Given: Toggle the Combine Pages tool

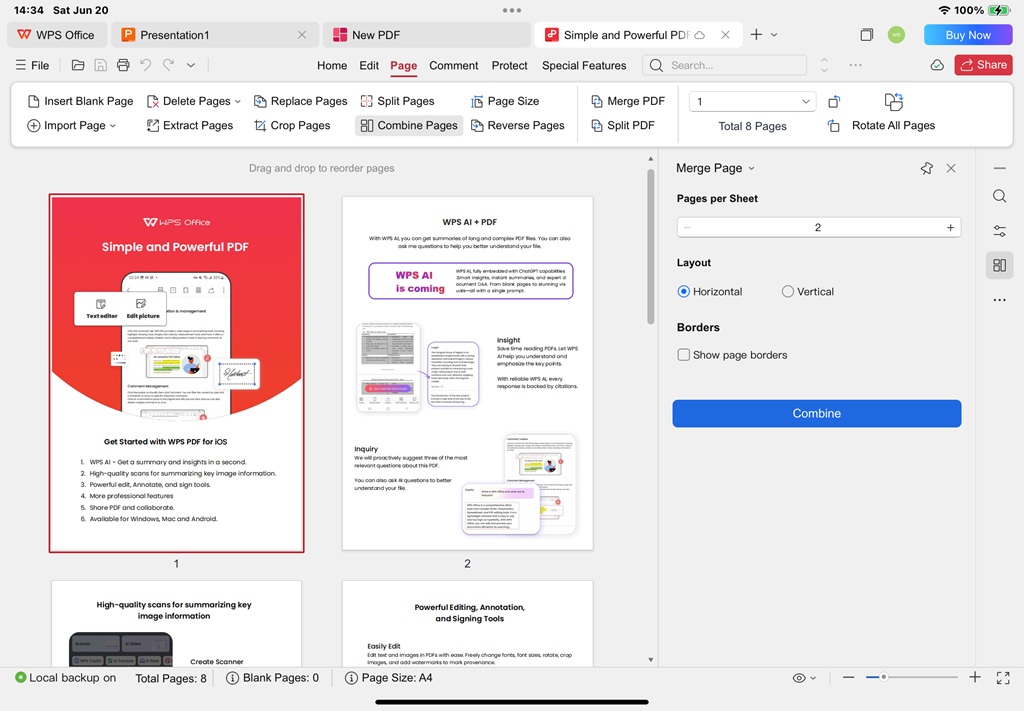Looking at the screenshot, I should [409, 125].
